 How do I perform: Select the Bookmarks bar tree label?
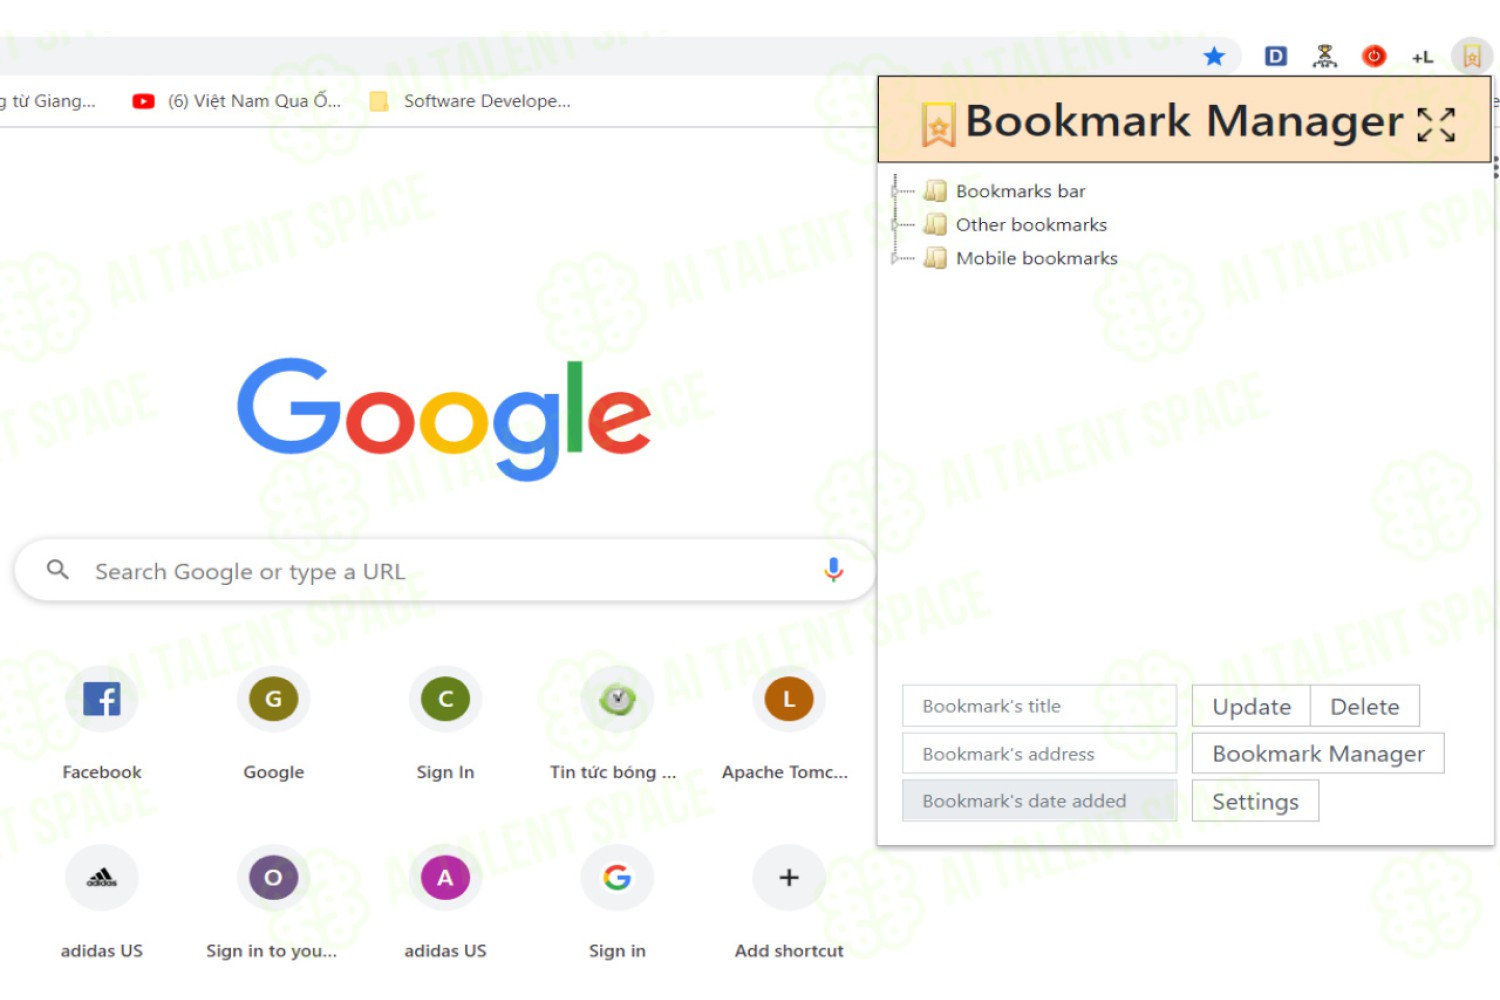tap(1020, 191)
